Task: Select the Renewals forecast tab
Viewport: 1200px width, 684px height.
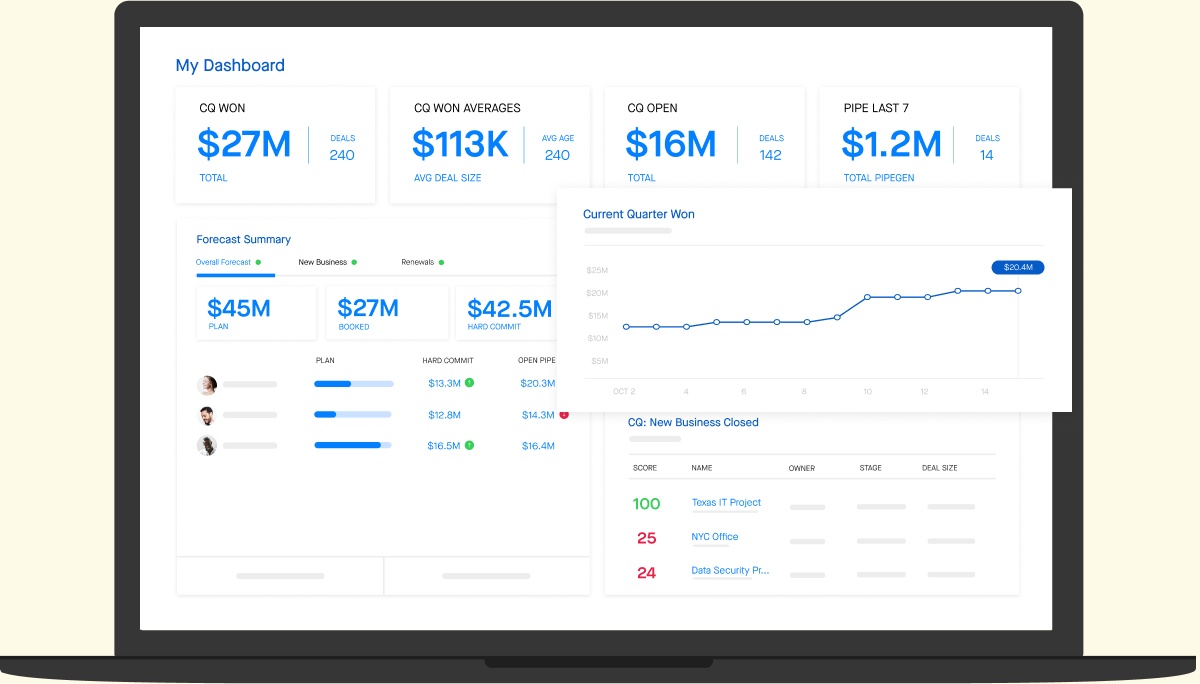Action: [423, 262]
